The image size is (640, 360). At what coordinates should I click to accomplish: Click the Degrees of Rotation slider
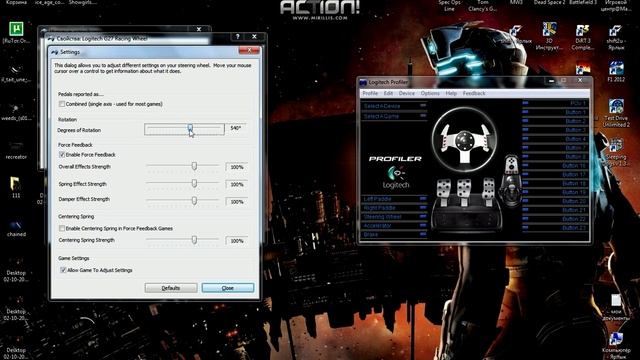click(184, 129)
